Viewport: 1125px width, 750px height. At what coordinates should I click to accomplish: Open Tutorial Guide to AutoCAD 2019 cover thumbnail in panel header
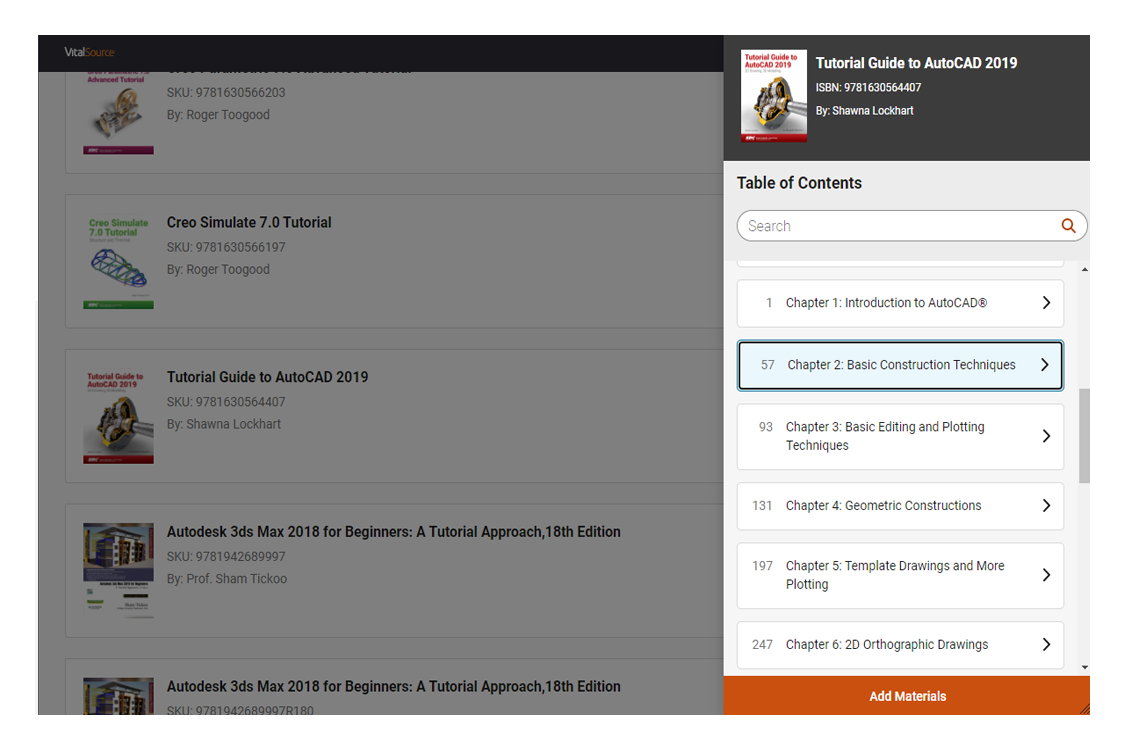coord(773,96)
